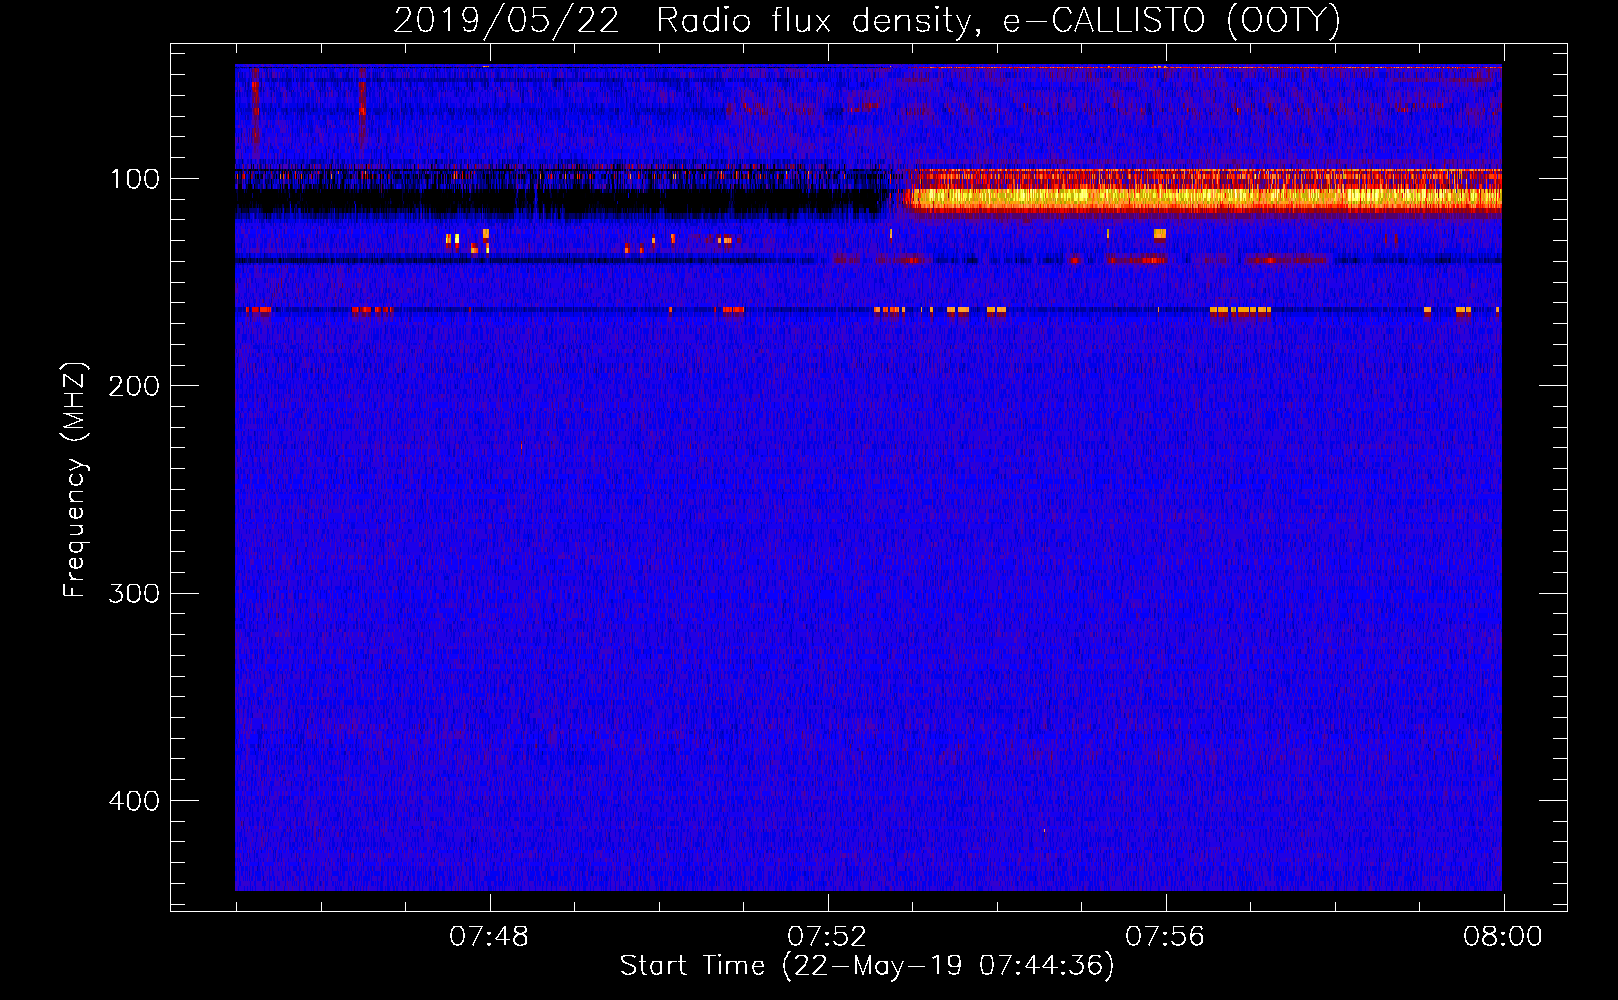
Task: Click the Start Time axis caption
Action: tap(866, 966)
